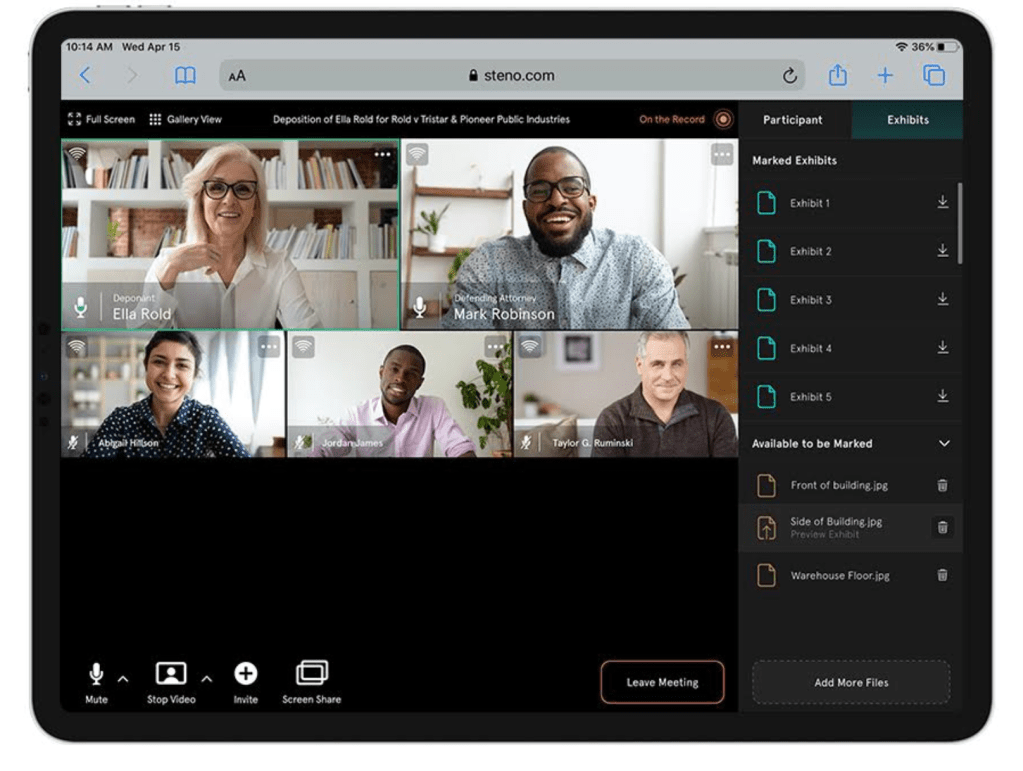Show Safari tab overview icon
Image resolution: width=1023 pixels, height=771 pixels.
click(934, 75)
